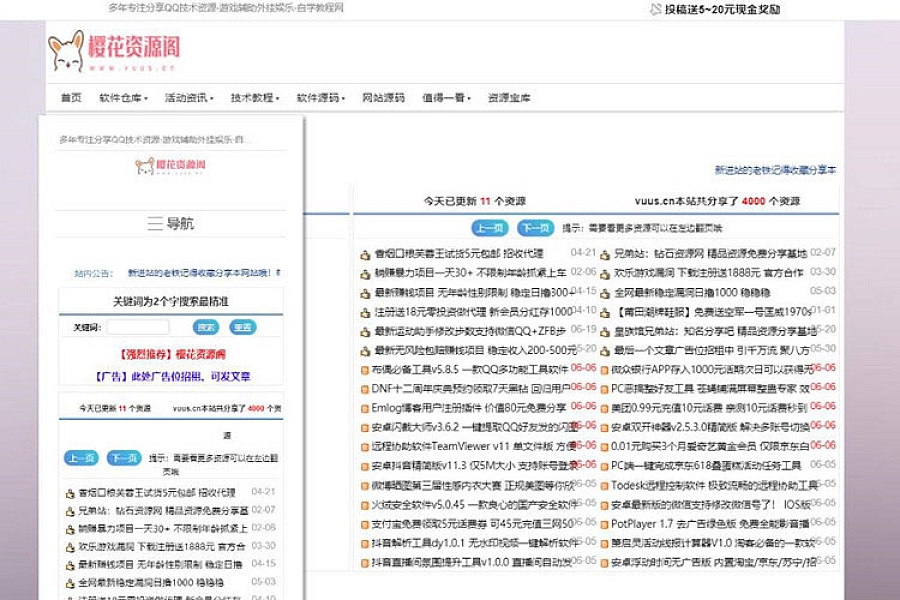
Task: Expand the 软件源码 dropdown menu
Action: [321, 98]
